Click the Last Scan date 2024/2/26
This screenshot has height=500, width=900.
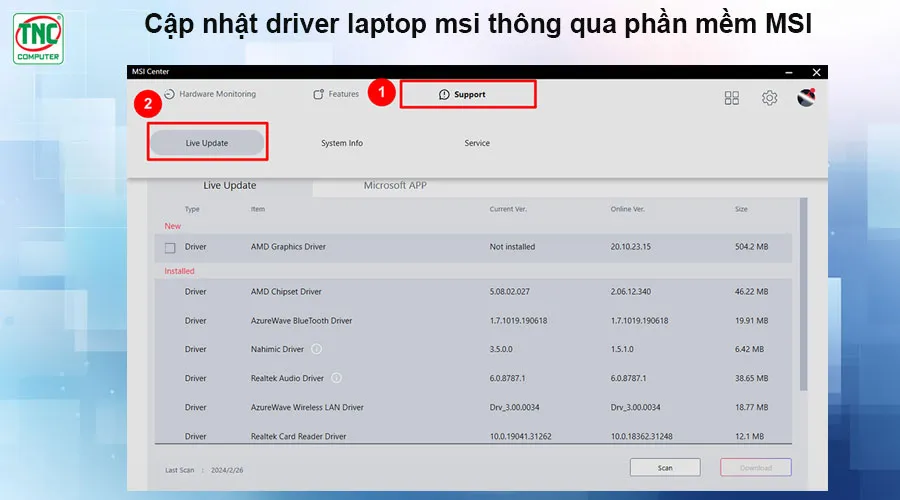tap(227, 470)
